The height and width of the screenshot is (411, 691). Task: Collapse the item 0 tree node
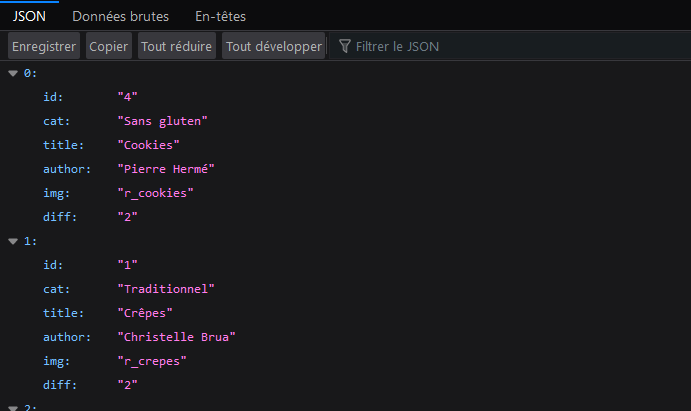(x=13, y=73)
